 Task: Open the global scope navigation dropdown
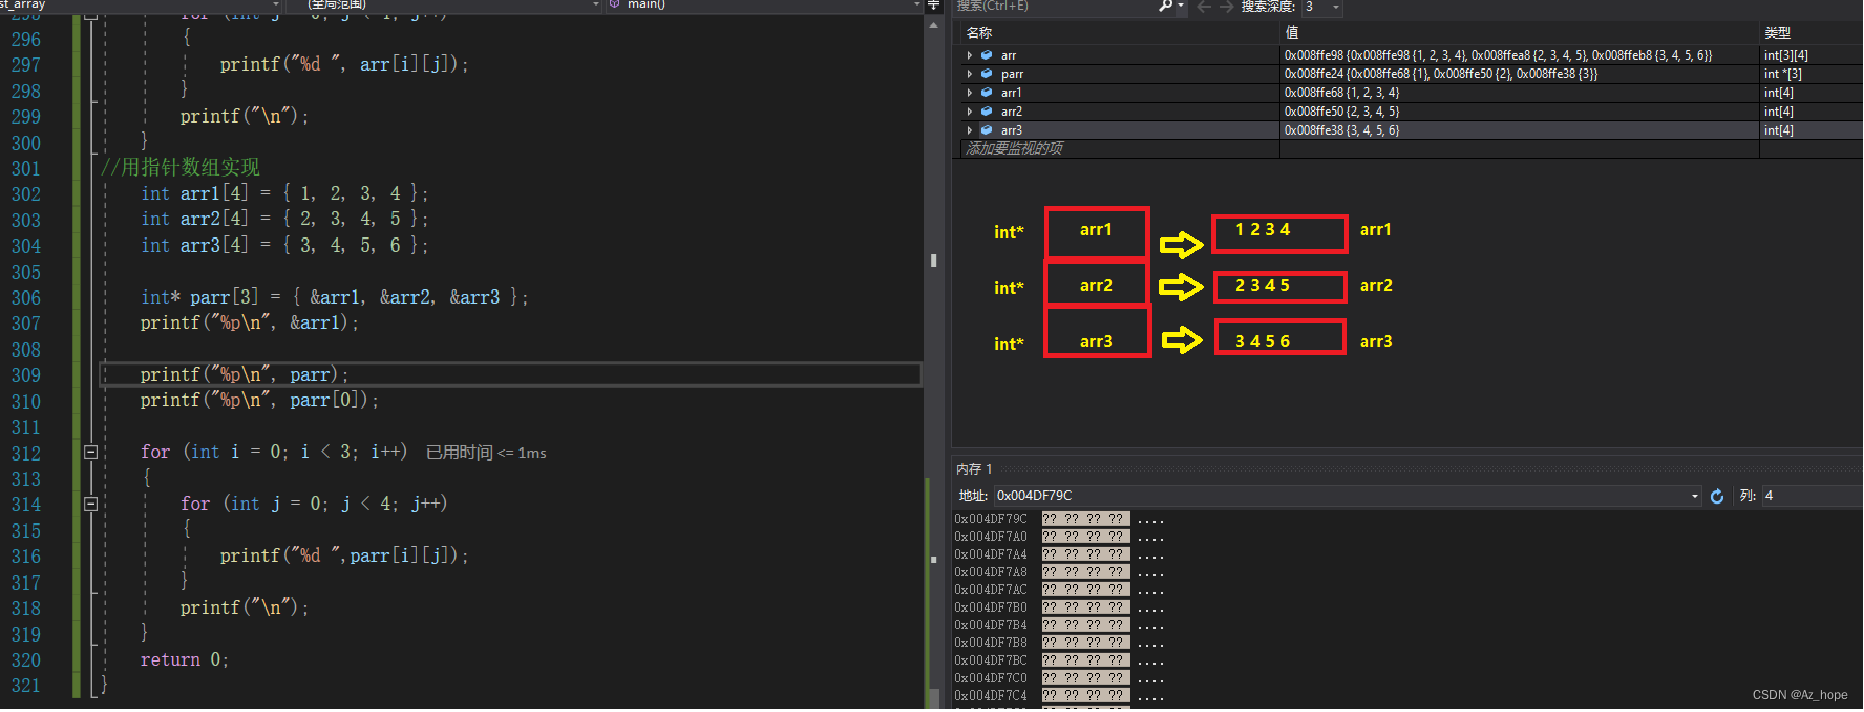point(596,5)
